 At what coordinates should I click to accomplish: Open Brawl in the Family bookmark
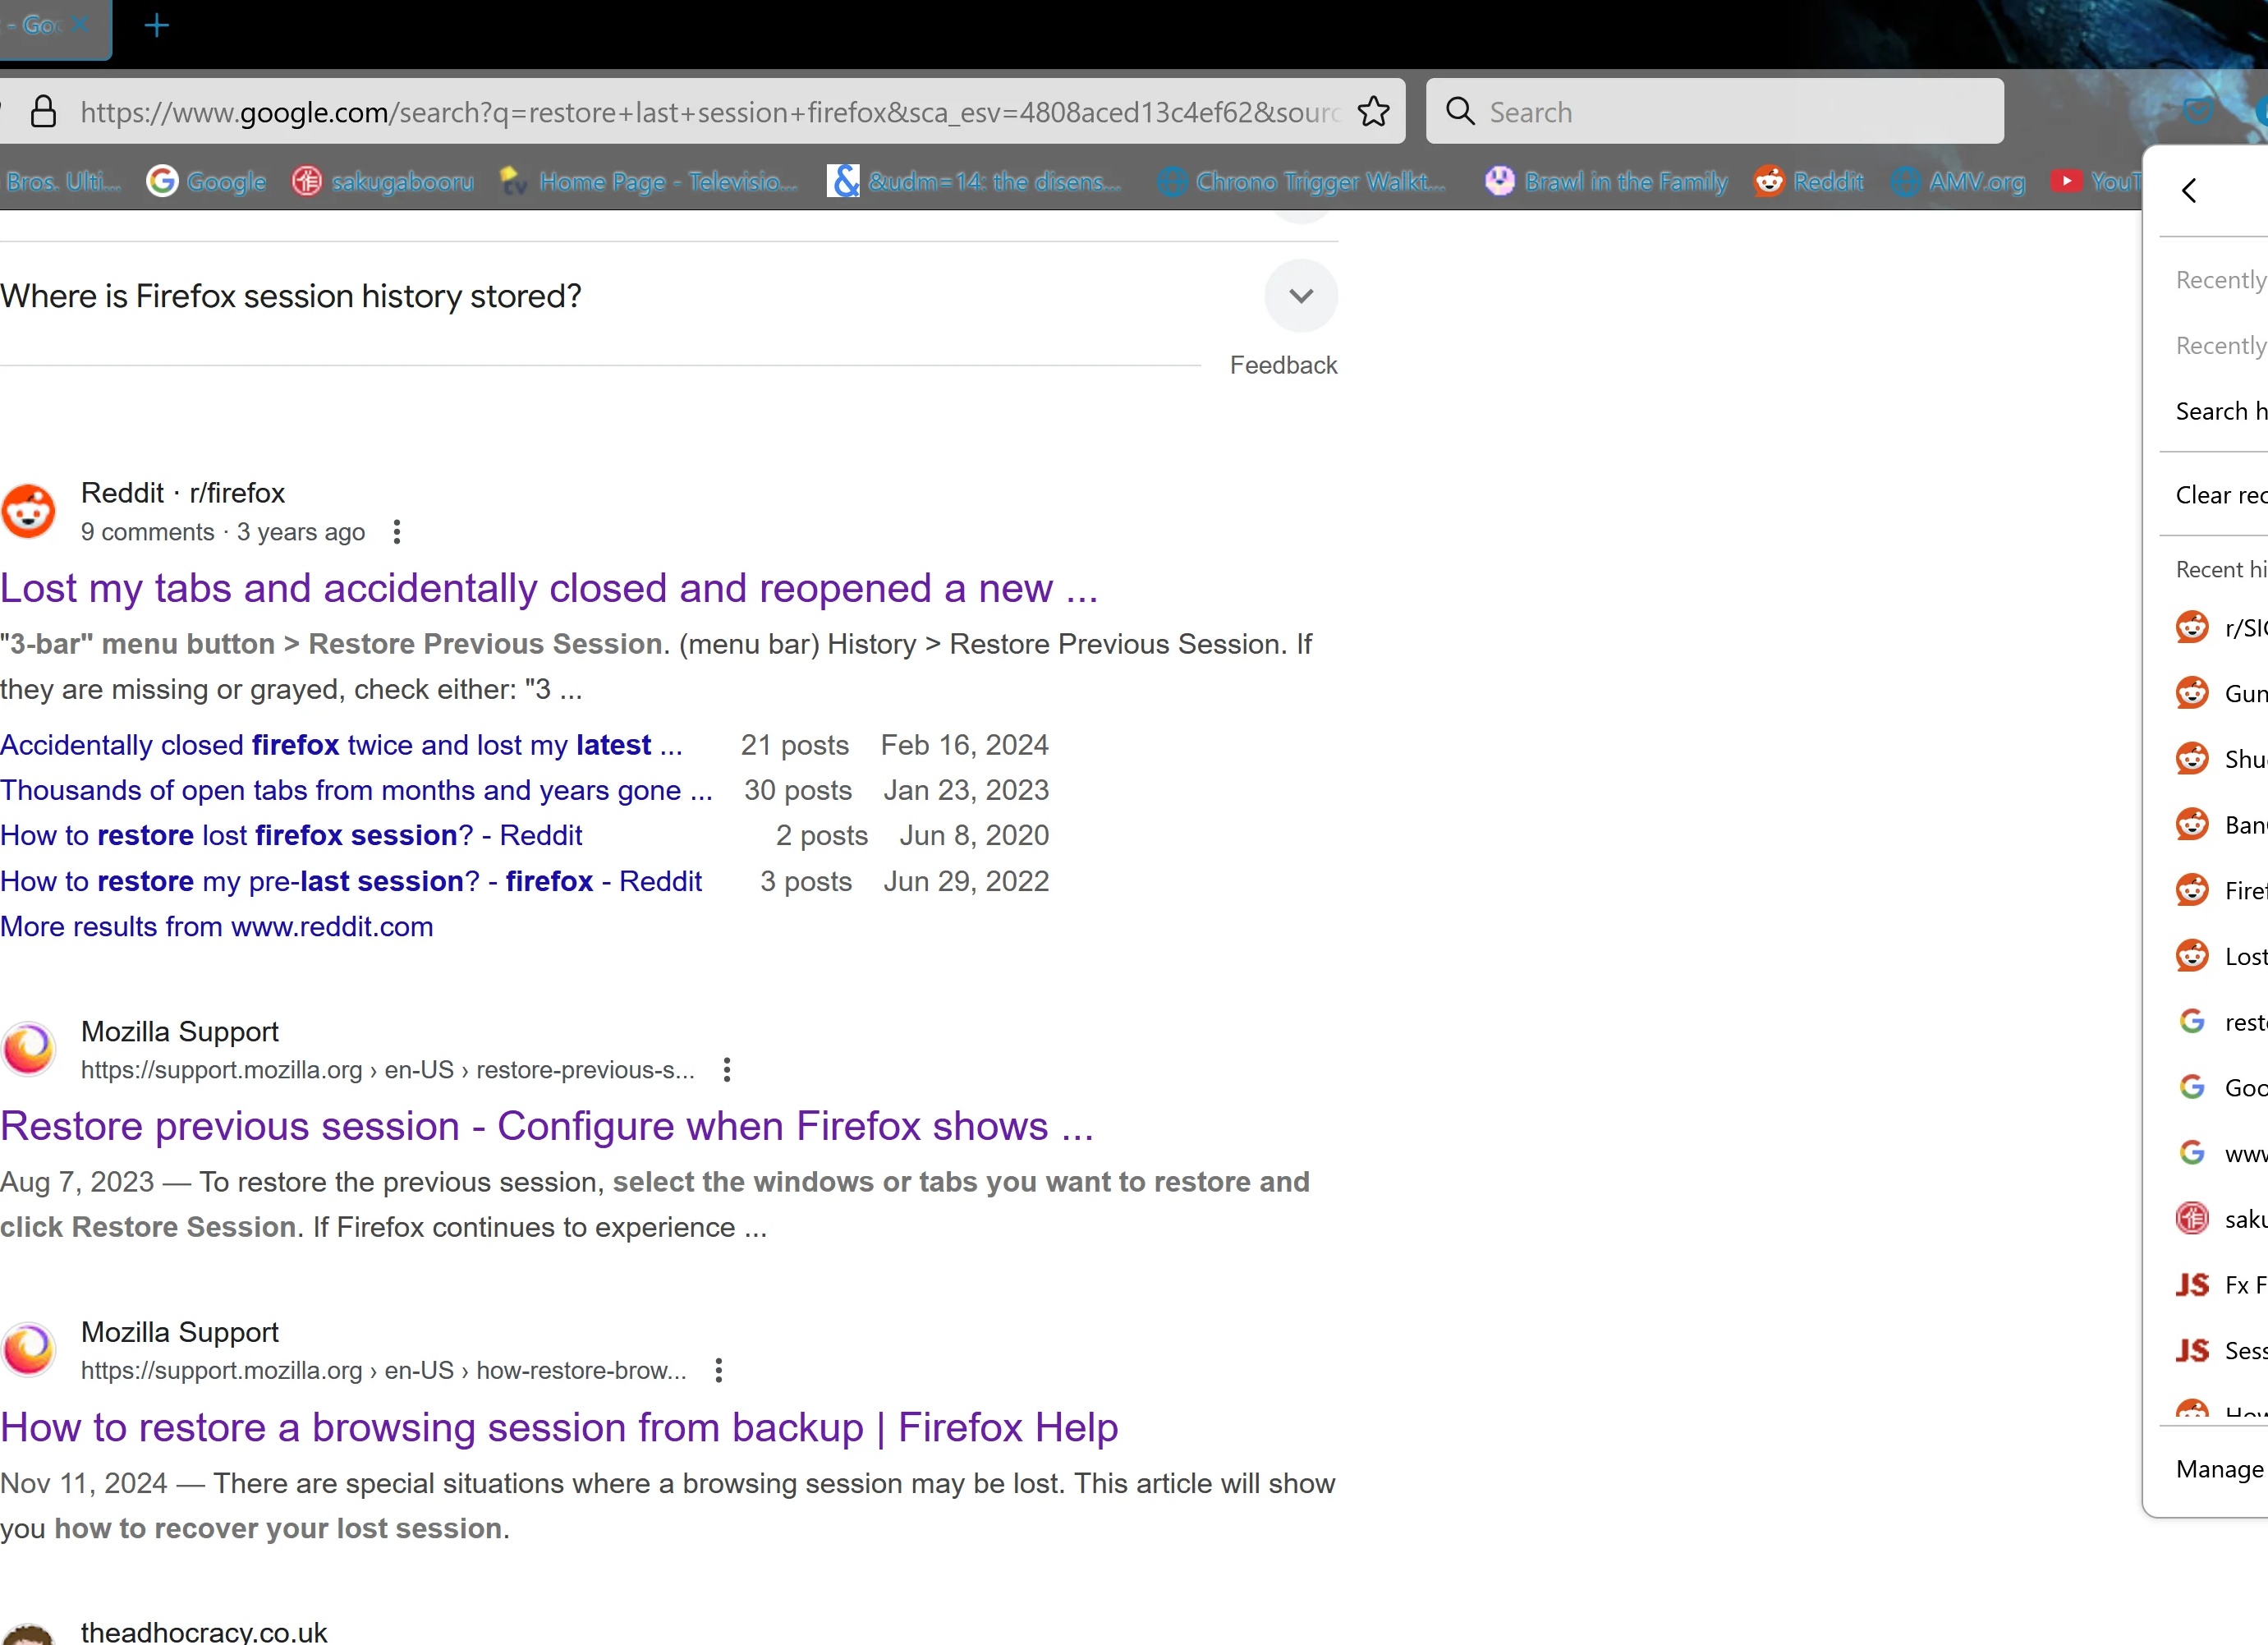point(1606,181)
